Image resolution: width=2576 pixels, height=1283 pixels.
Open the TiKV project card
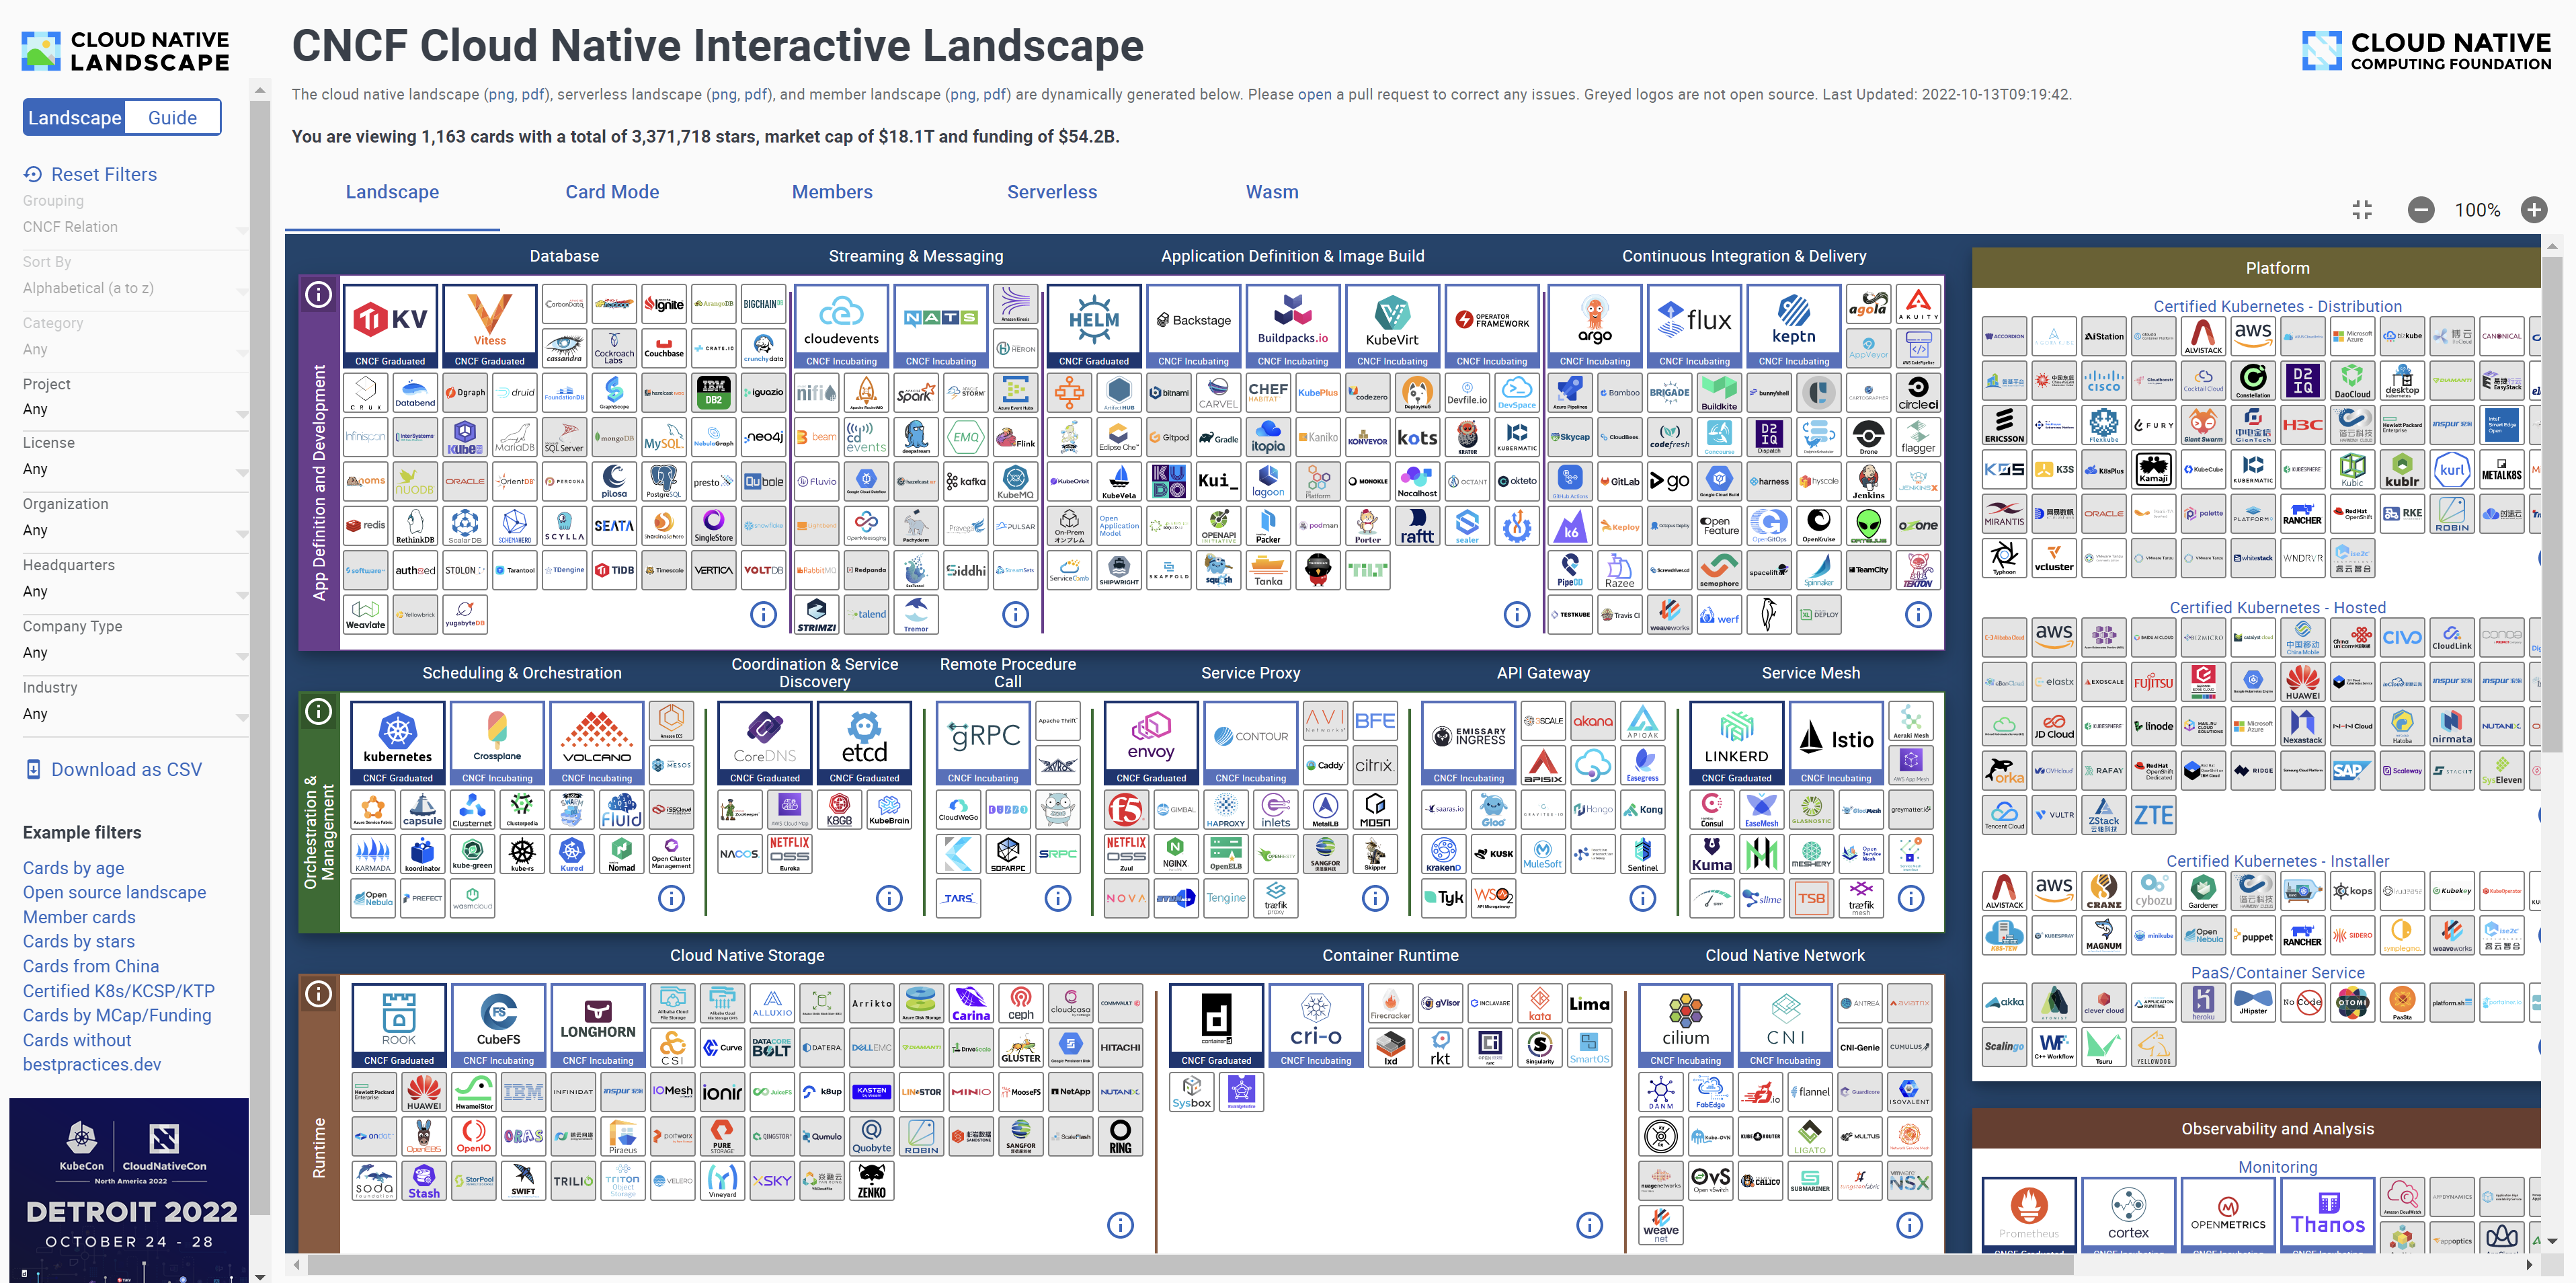390,326
